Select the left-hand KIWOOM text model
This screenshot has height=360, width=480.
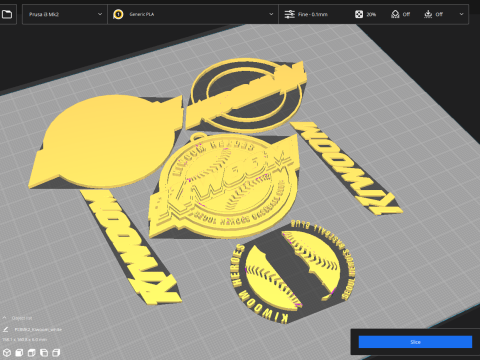130,247
